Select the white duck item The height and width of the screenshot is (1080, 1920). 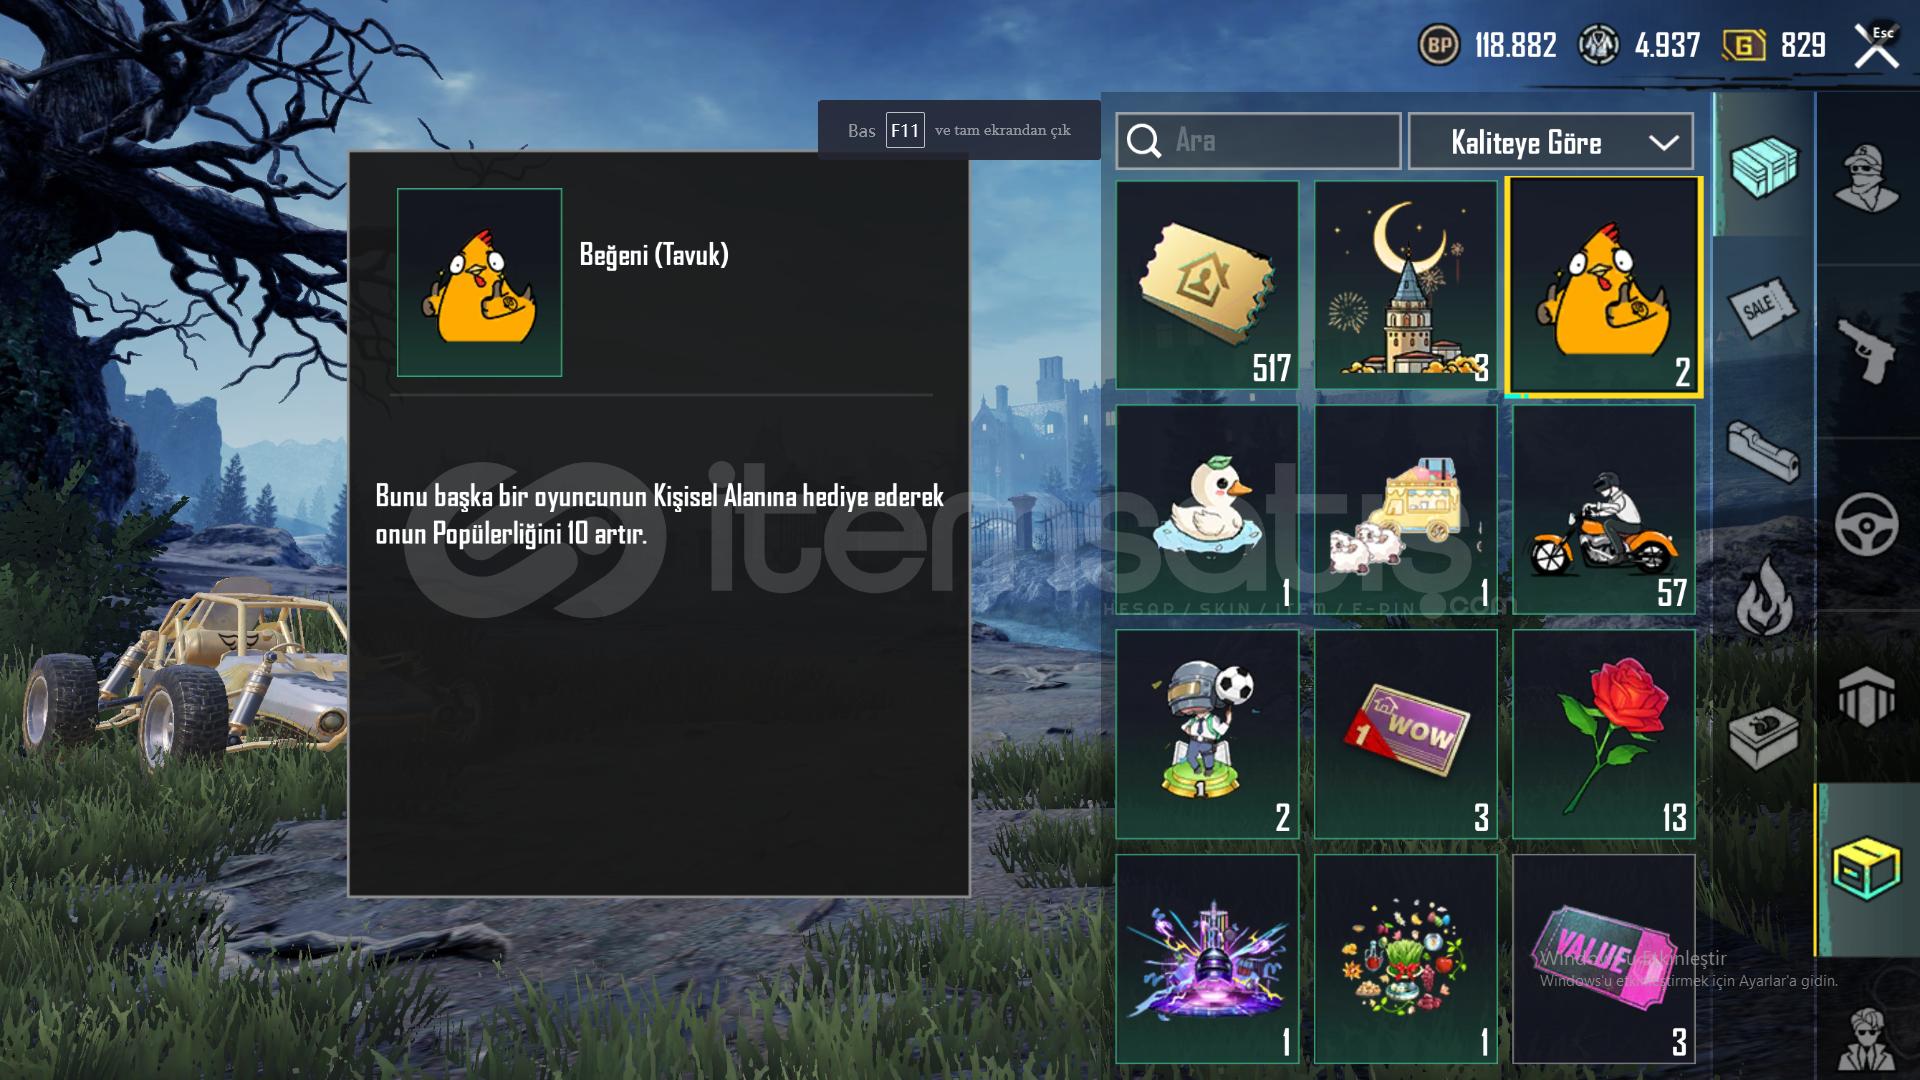click(1208, 510)
